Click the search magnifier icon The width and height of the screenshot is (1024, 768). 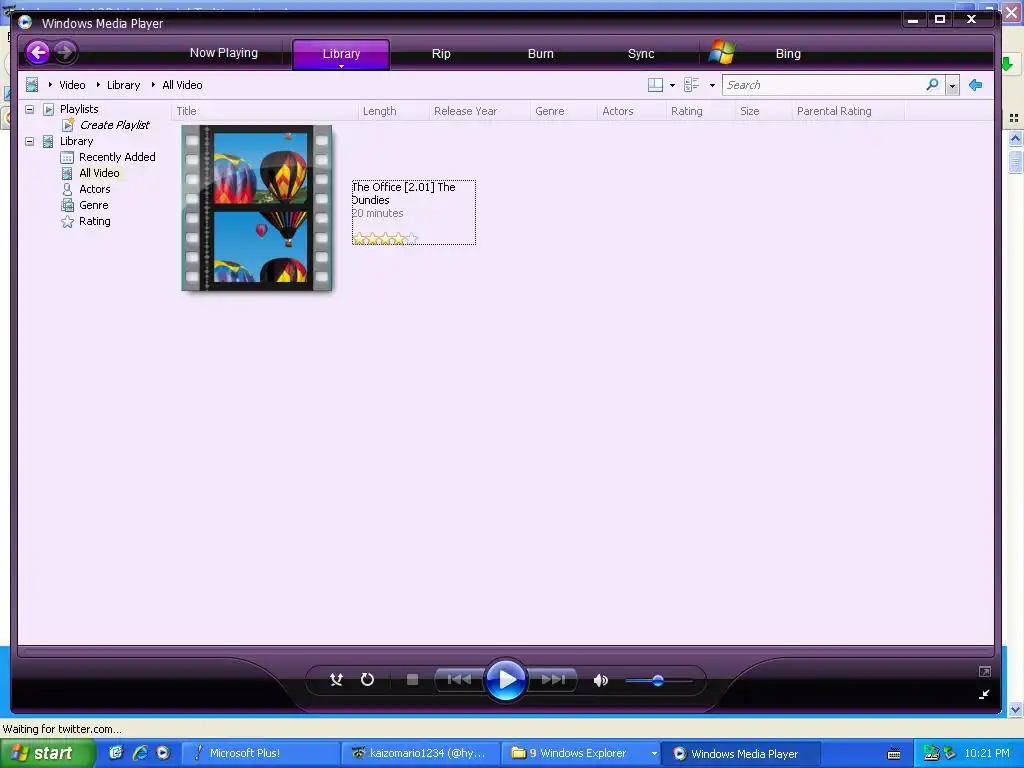pyautogui.click(x=933, y=85)
